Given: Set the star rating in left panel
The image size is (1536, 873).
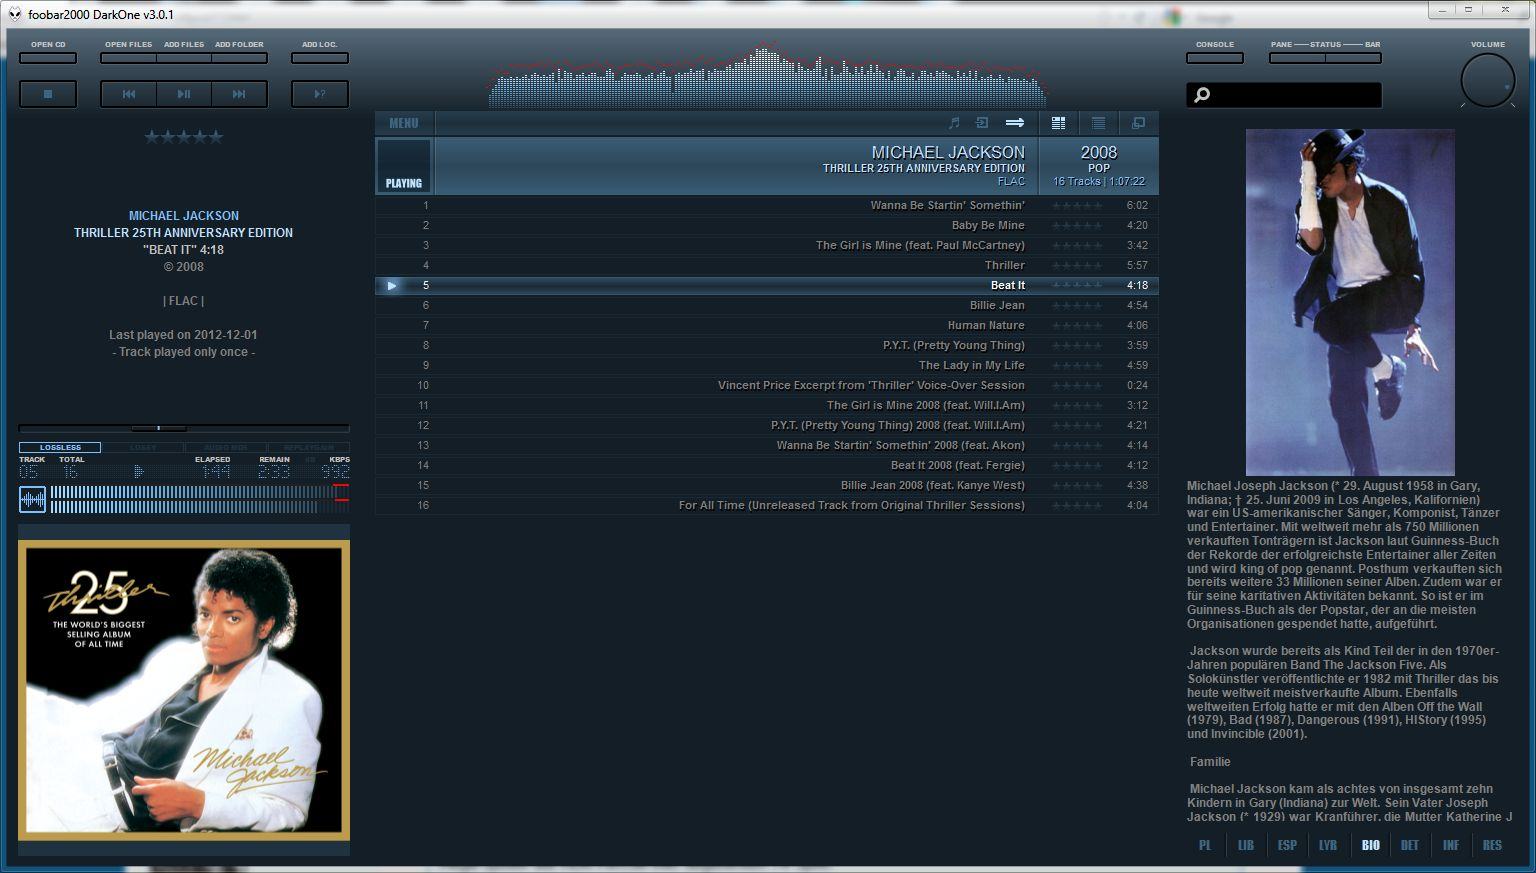Looking at the screenshot, I should click(184, 137).
